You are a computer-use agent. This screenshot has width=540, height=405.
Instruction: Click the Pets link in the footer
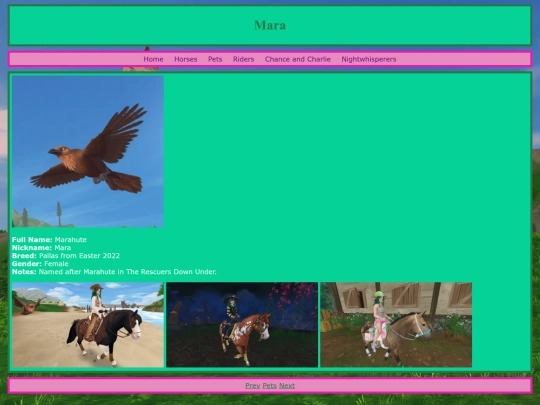[269, 386]
